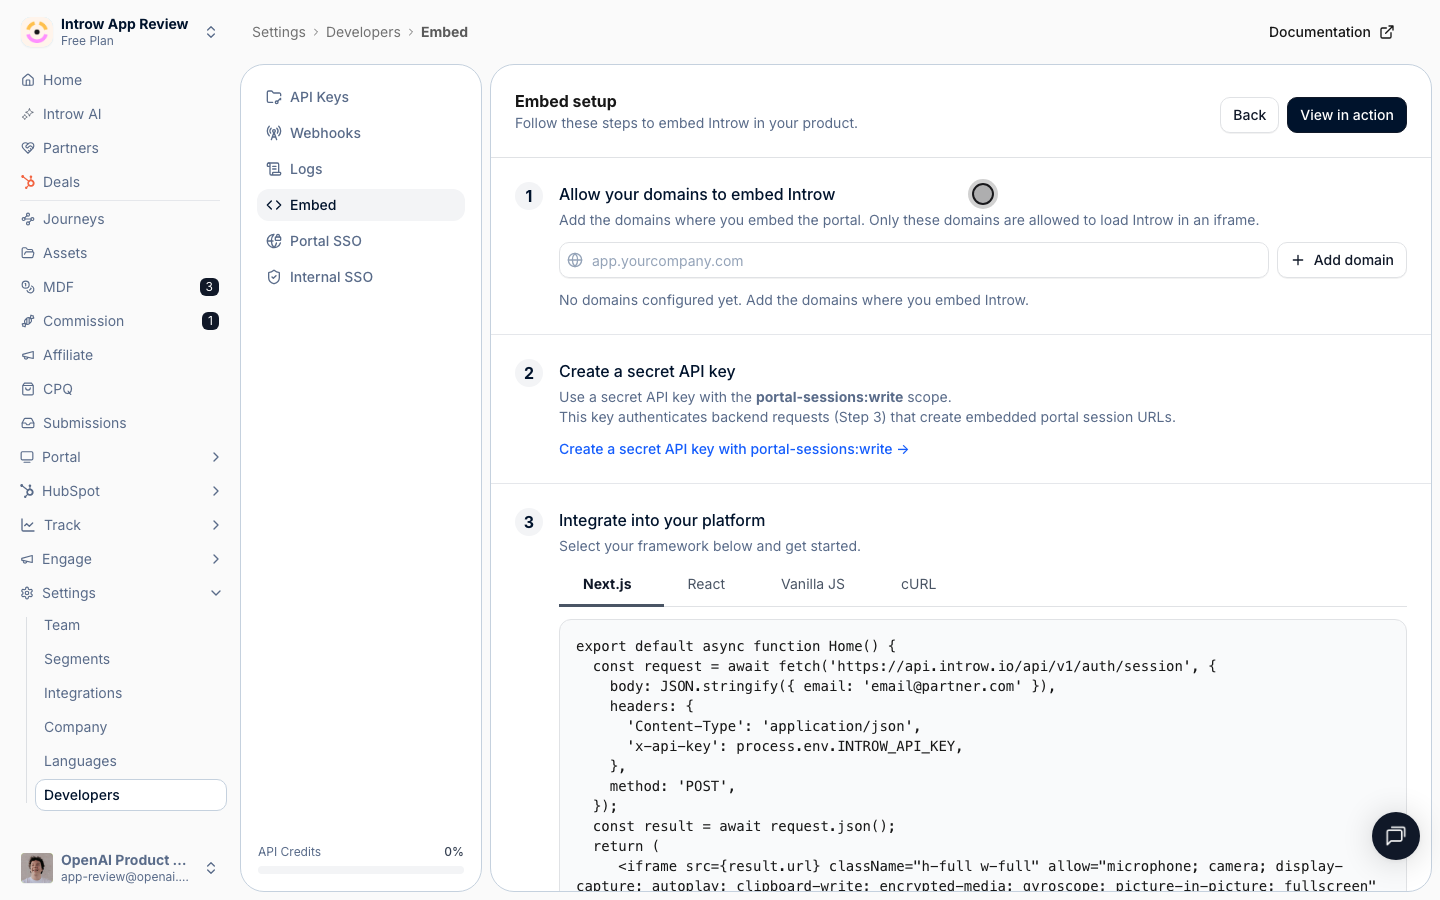
Task: Click the View in action button
Action: (x=1346, y=115)
